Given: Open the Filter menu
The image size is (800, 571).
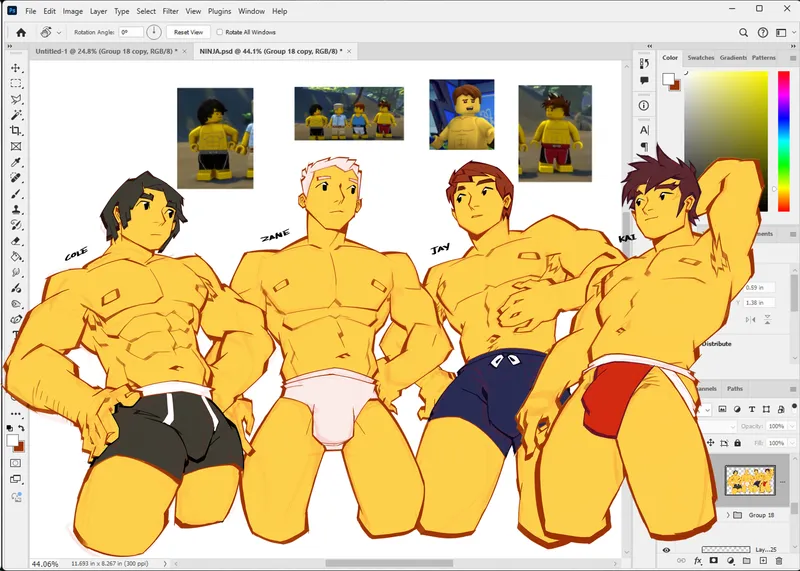Looking at the screenshot, I should coord(170,11).
